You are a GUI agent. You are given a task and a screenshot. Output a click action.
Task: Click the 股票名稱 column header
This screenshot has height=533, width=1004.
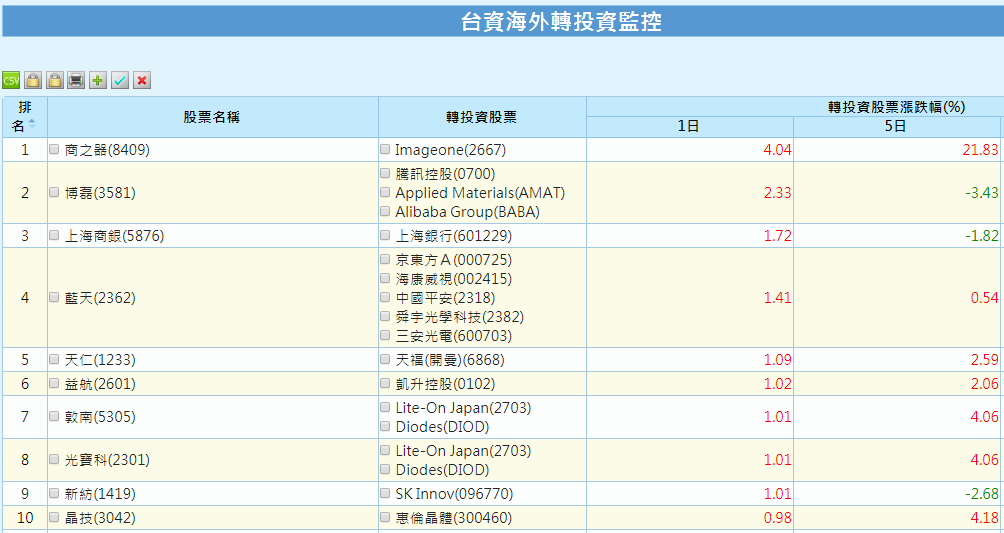(212, 117)
